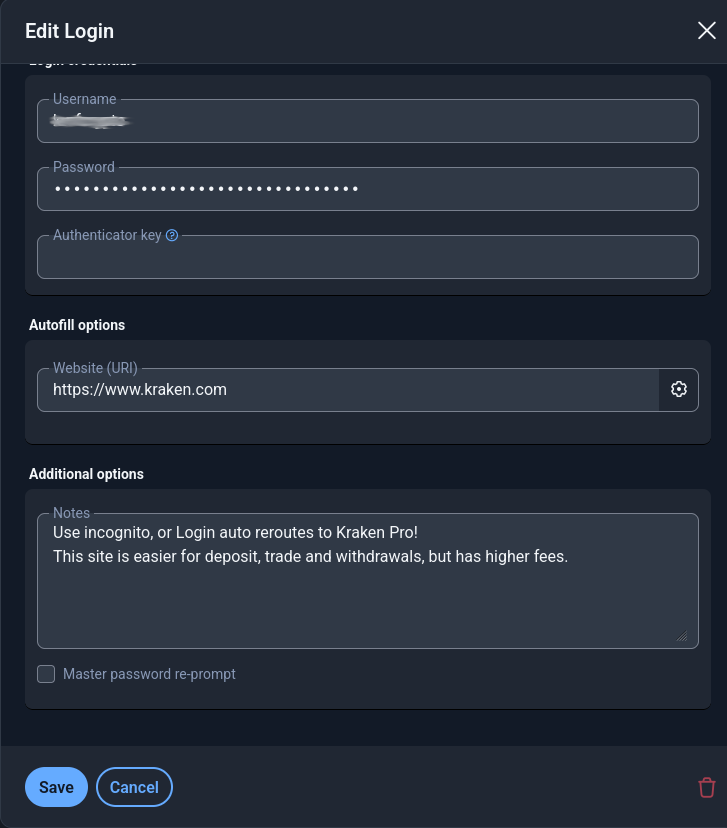Click the Authenticator key field label
This screenshot has width=727, height=828.
[107, 235]
